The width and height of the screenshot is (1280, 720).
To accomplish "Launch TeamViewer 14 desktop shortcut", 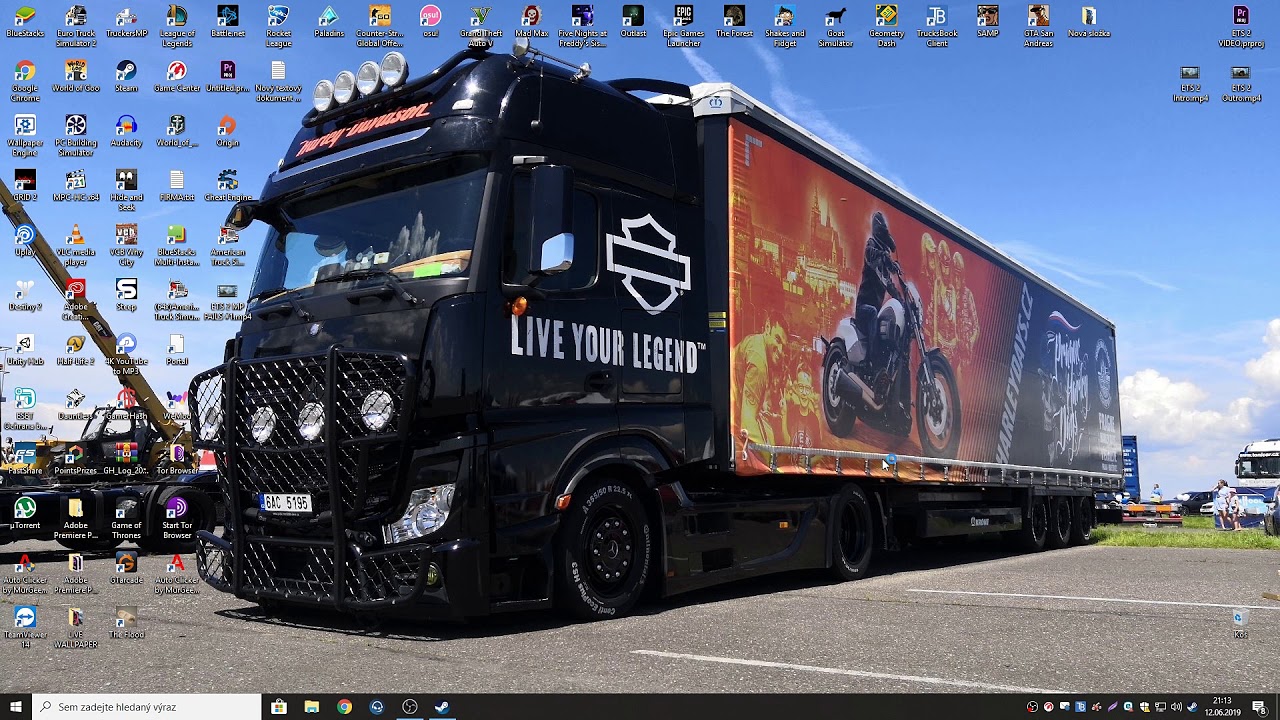I will tap(25, 625).
